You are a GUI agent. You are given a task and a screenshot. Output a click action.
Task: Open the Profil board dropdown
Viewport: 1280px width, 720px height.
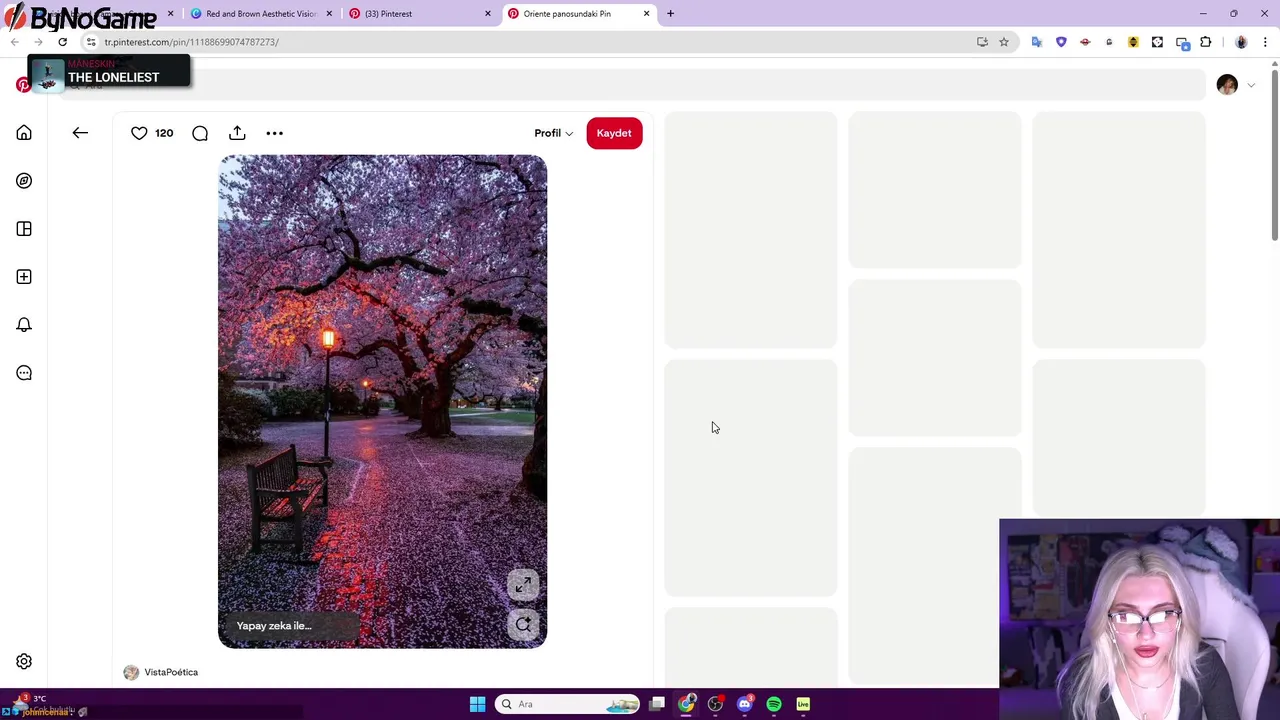coord(553,133)
